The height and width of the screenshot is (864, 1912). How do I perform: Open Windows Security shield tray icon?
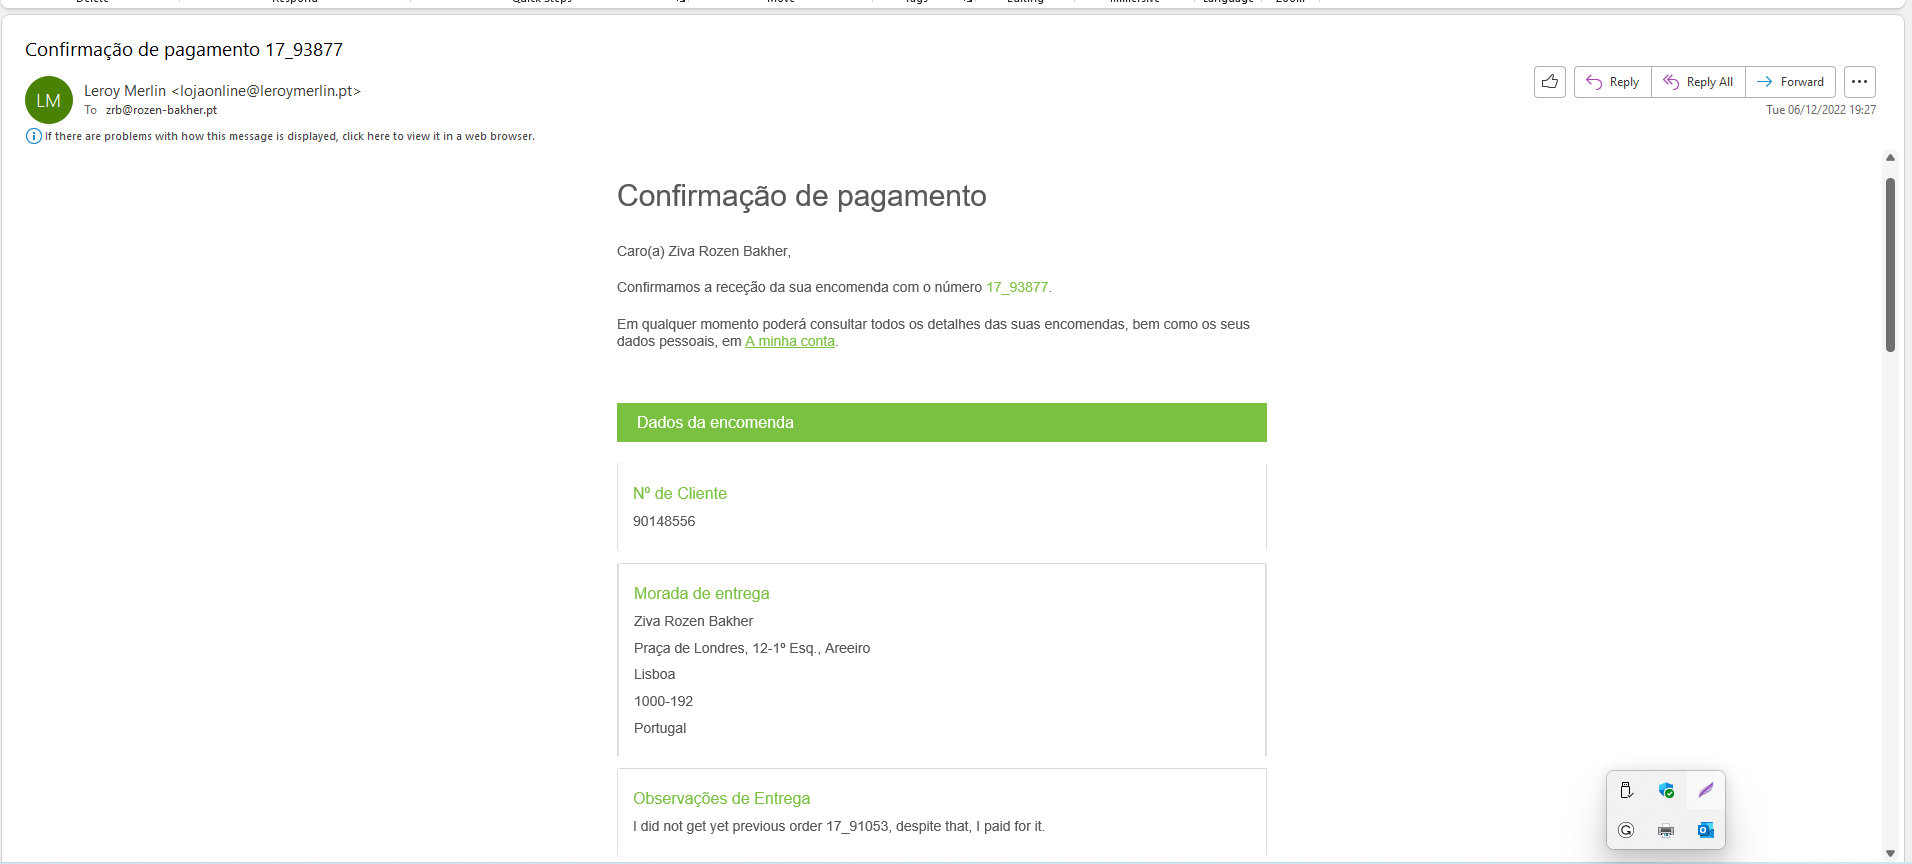pyautogui.click(x=1666, y=790)
